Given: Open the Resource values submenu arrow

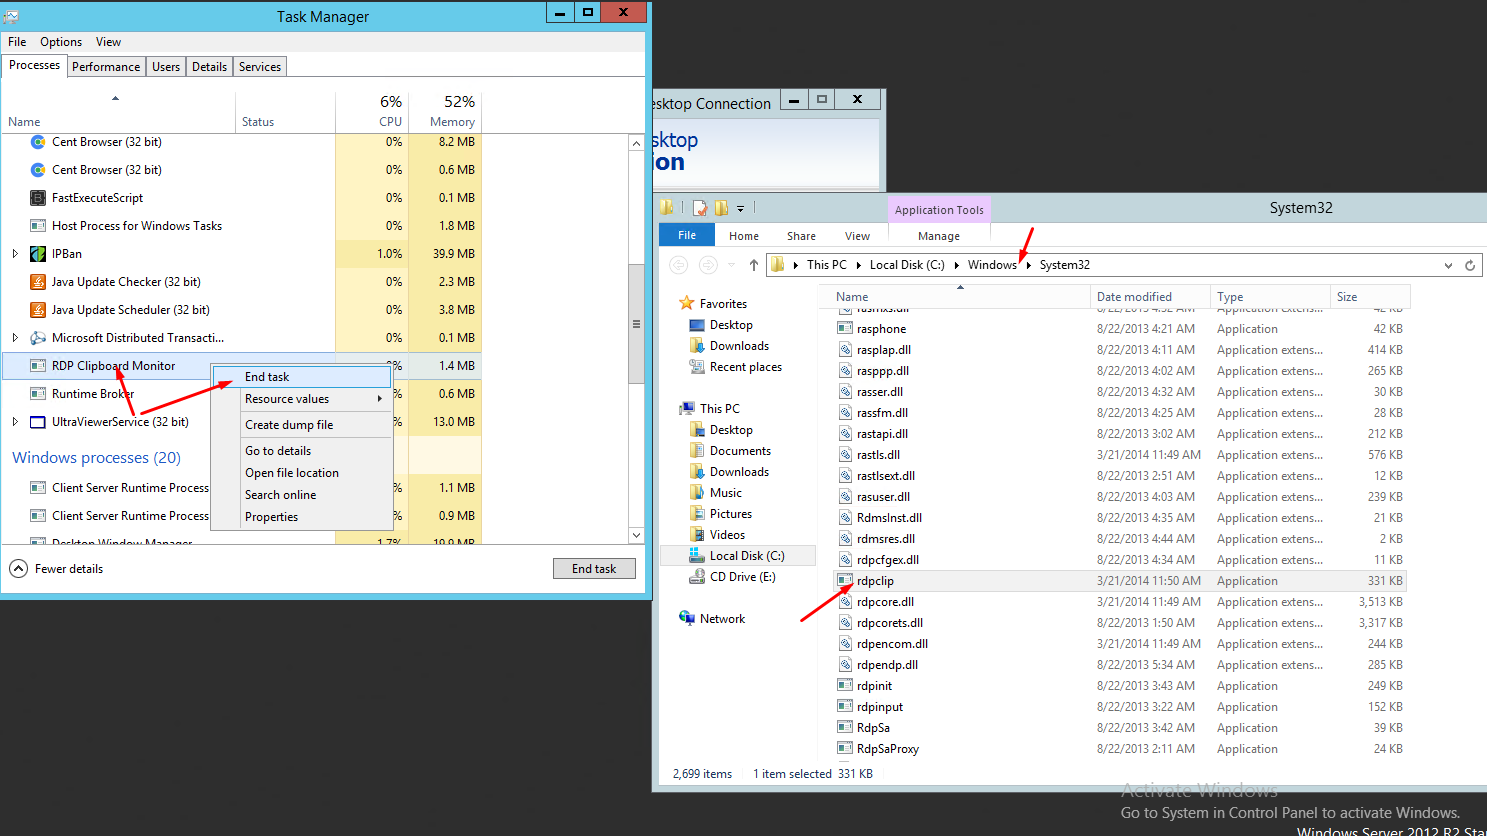Looking at the screenshot, I should pos(380,399).
